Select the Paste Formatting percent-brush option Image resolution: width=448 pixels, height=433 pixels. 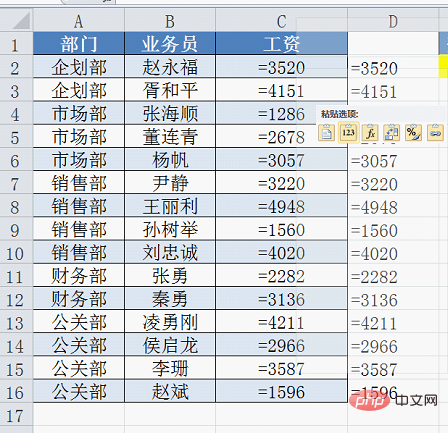pyautogui.click(x=413, y=133)
